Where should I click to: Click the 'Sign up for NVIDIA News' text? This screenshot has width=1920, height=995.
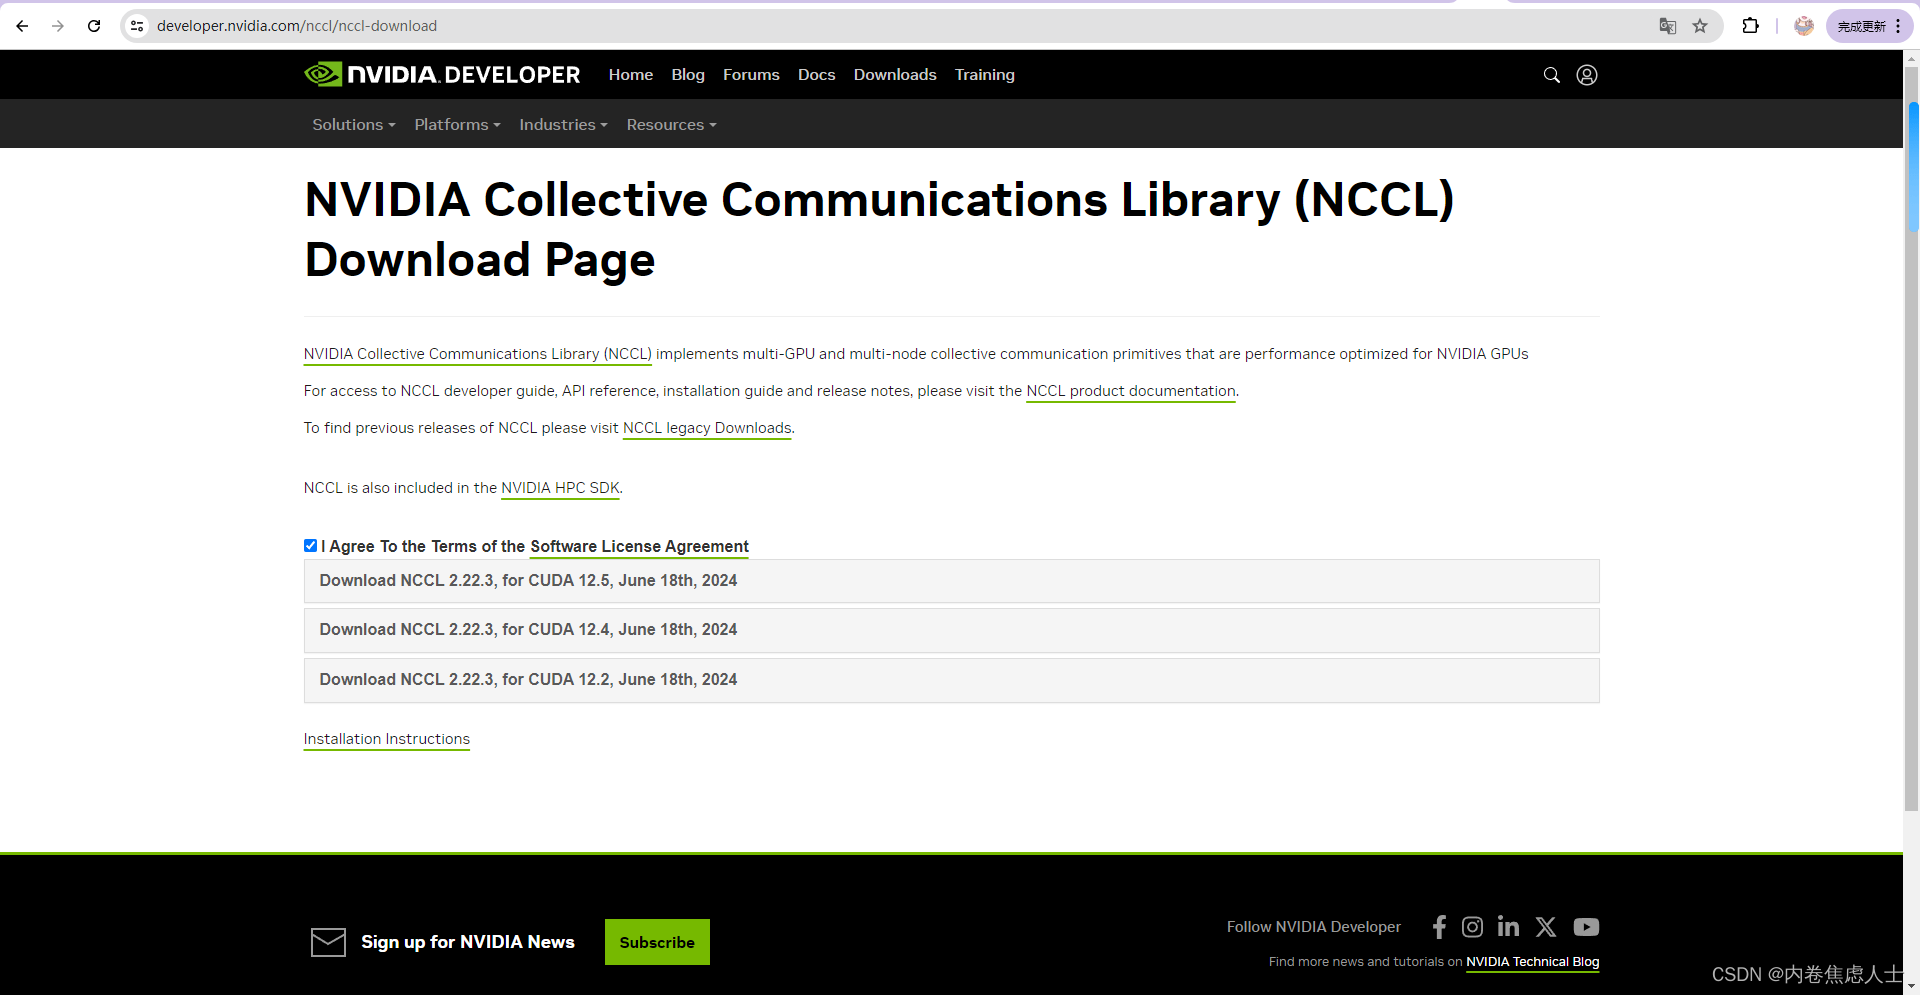[468, 942]
